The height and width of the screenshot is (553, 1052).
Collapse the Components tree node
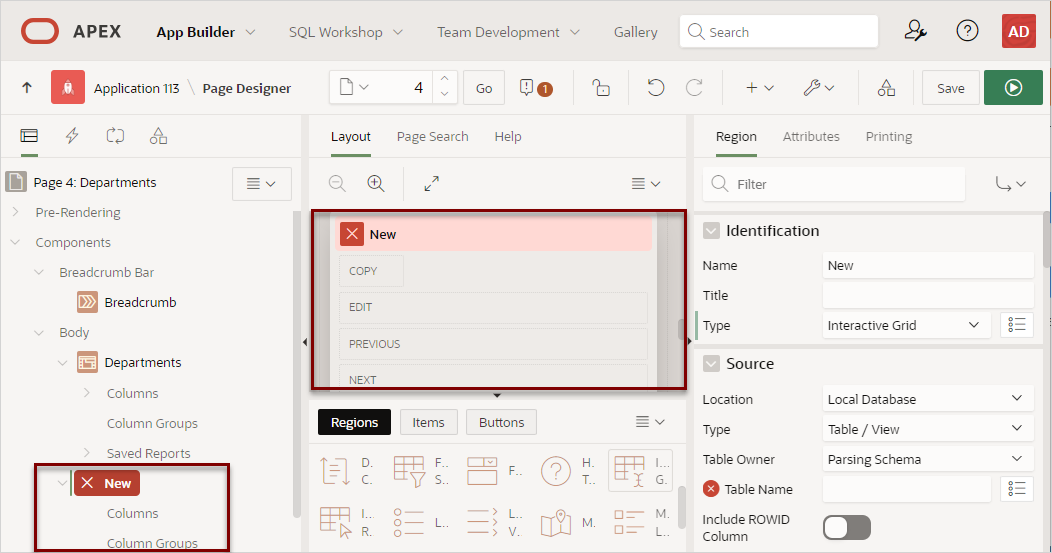(x=15, y=242)
